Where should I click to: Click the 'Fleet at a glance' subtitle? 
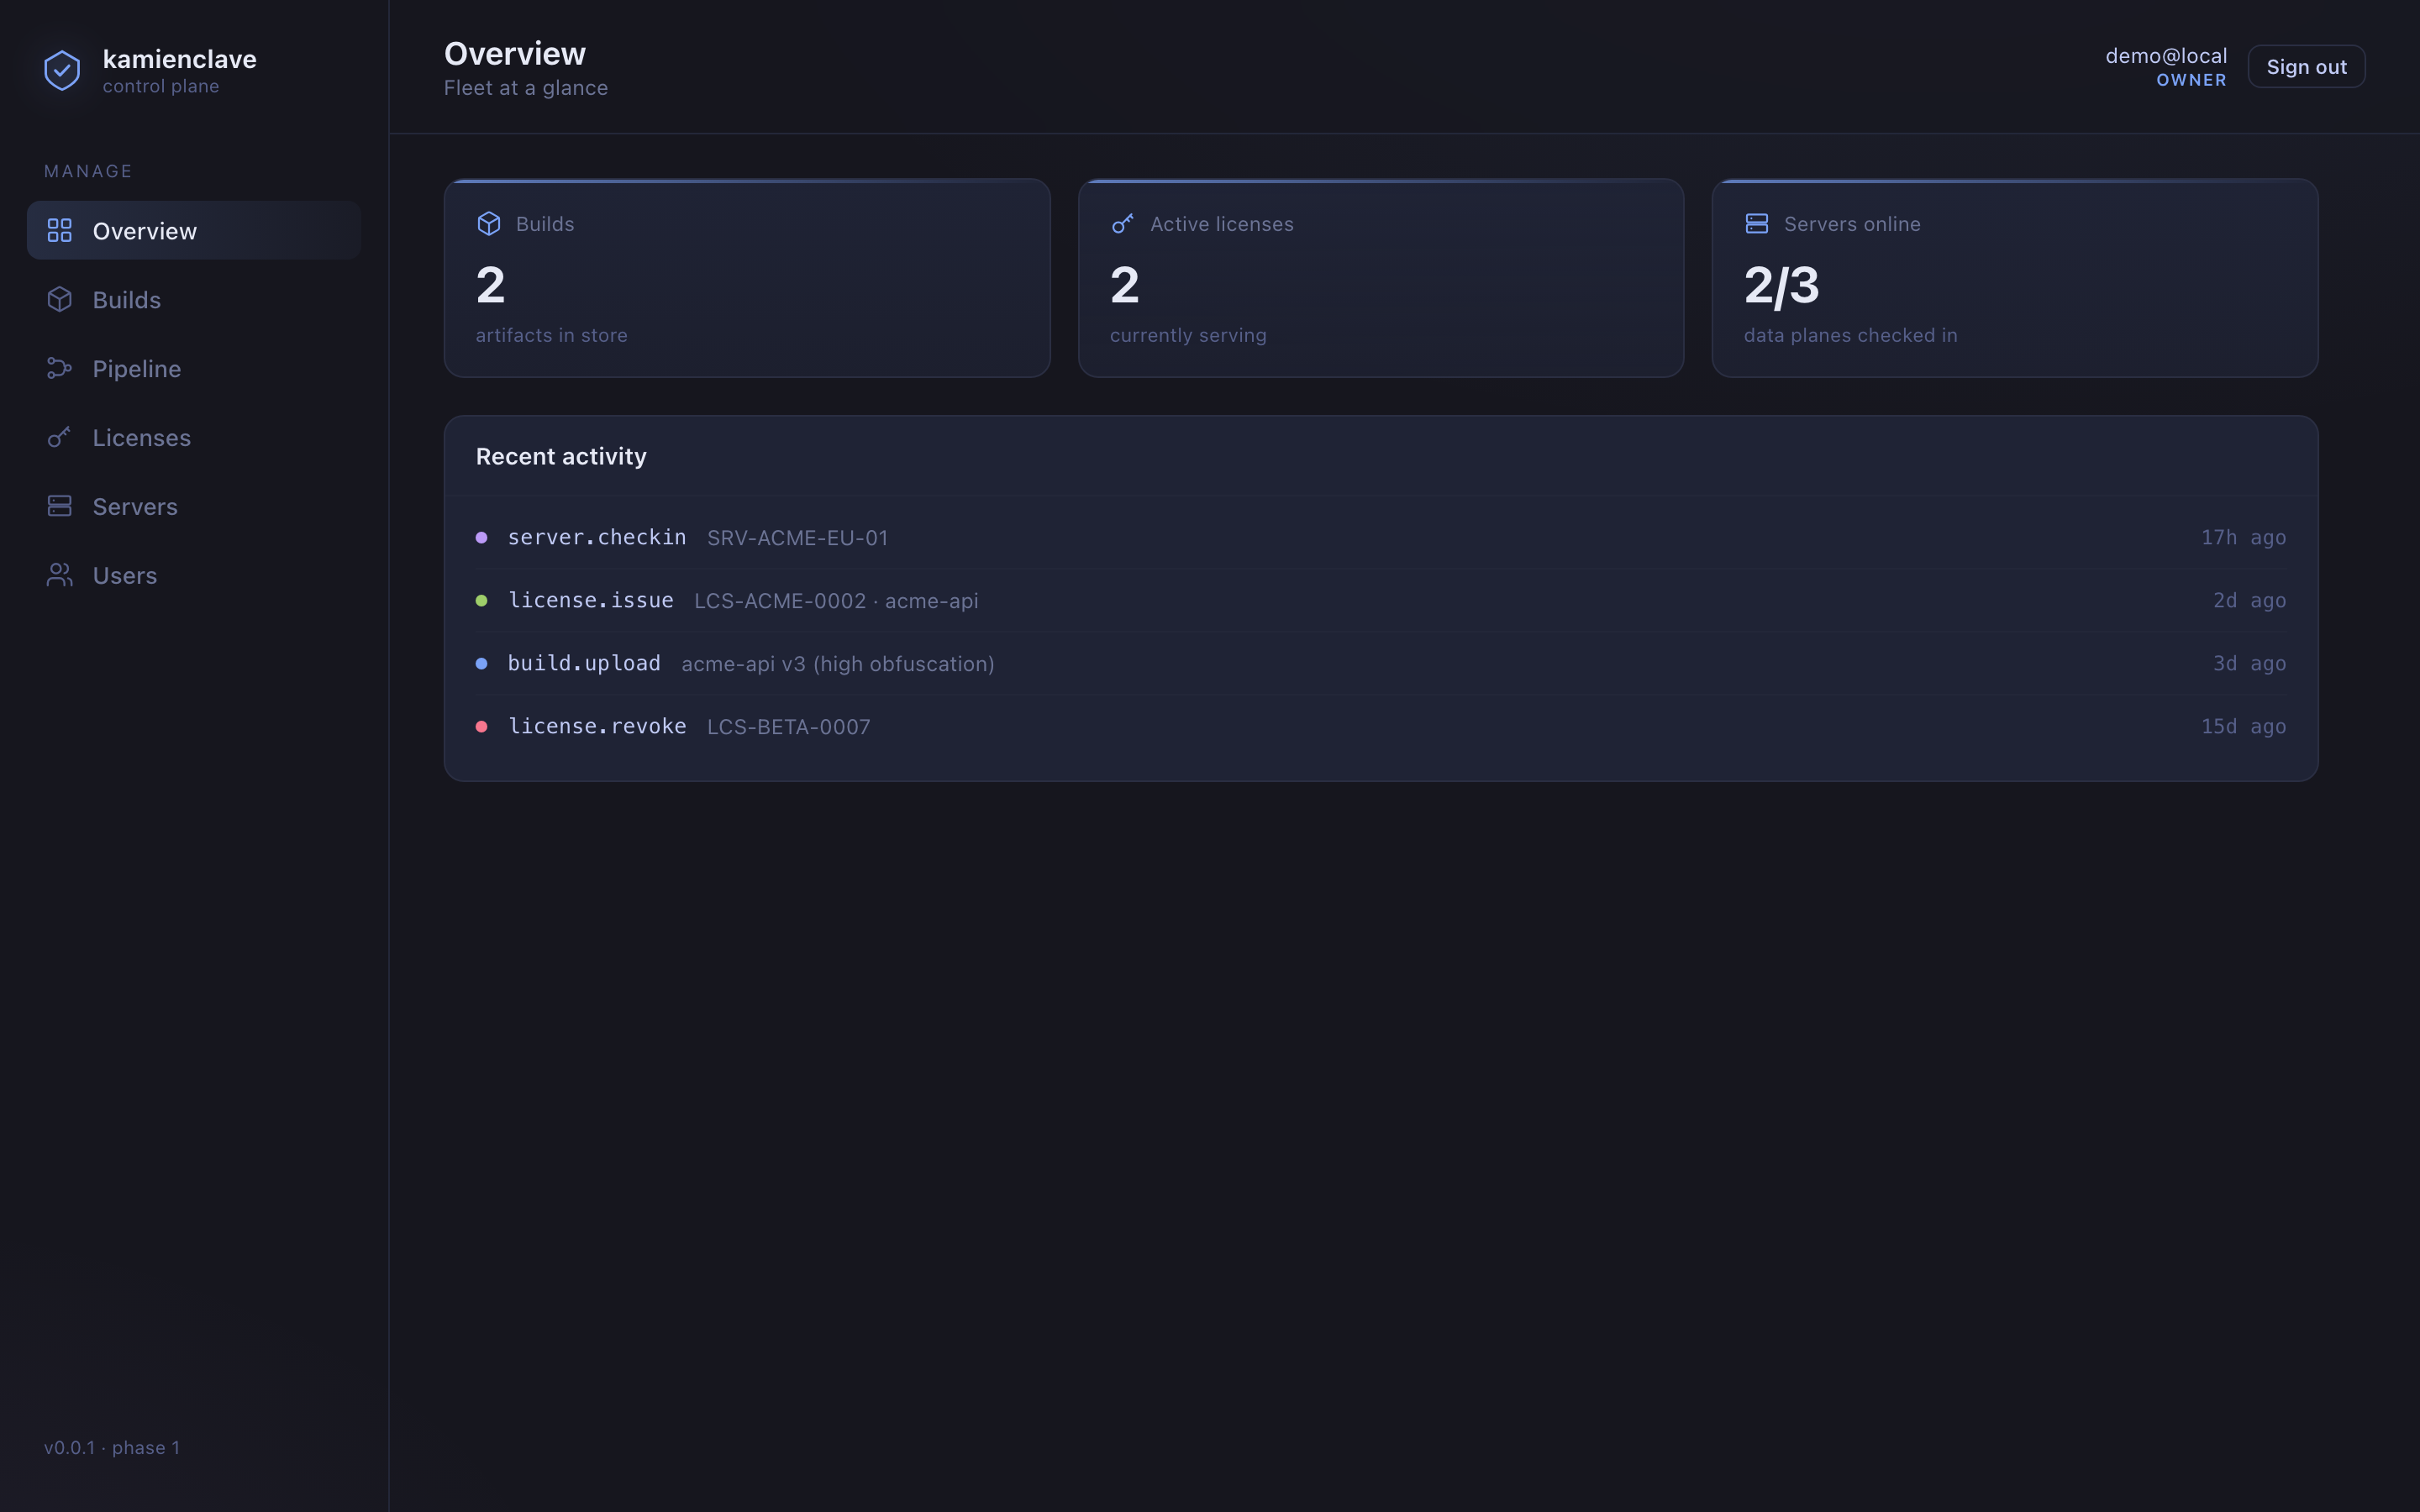[x=526, y=88]
